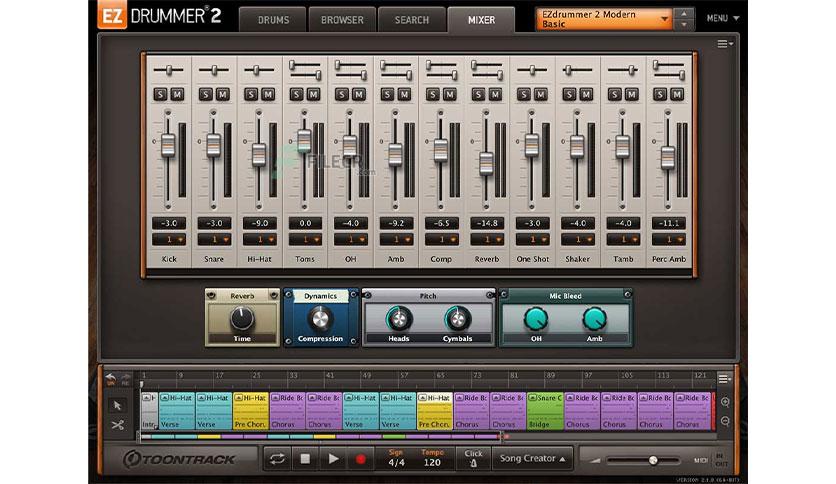Select the green Bridge song block

(x=545, y=411)
